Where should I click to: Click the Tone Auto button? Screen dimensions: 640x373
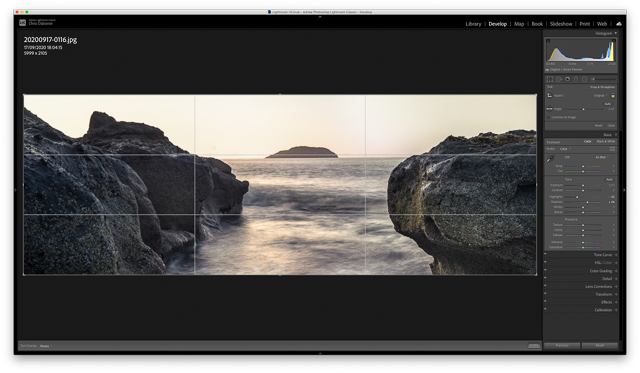609,180
